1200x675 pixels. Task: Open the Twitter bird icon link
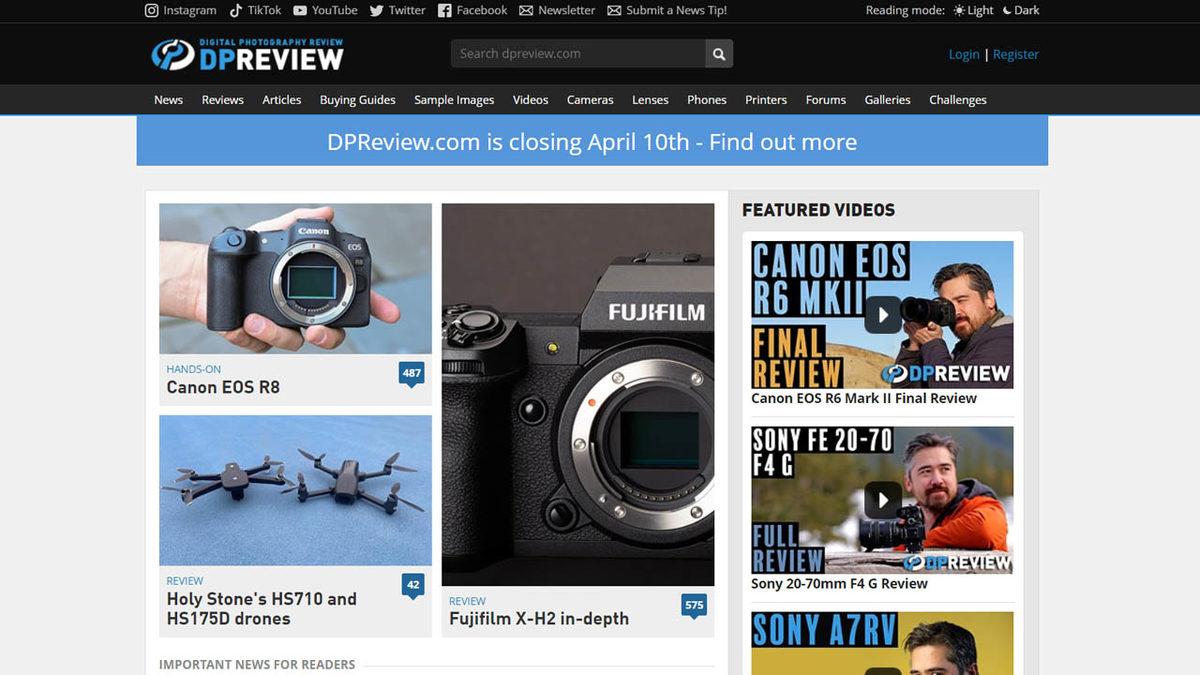(377, 10)
